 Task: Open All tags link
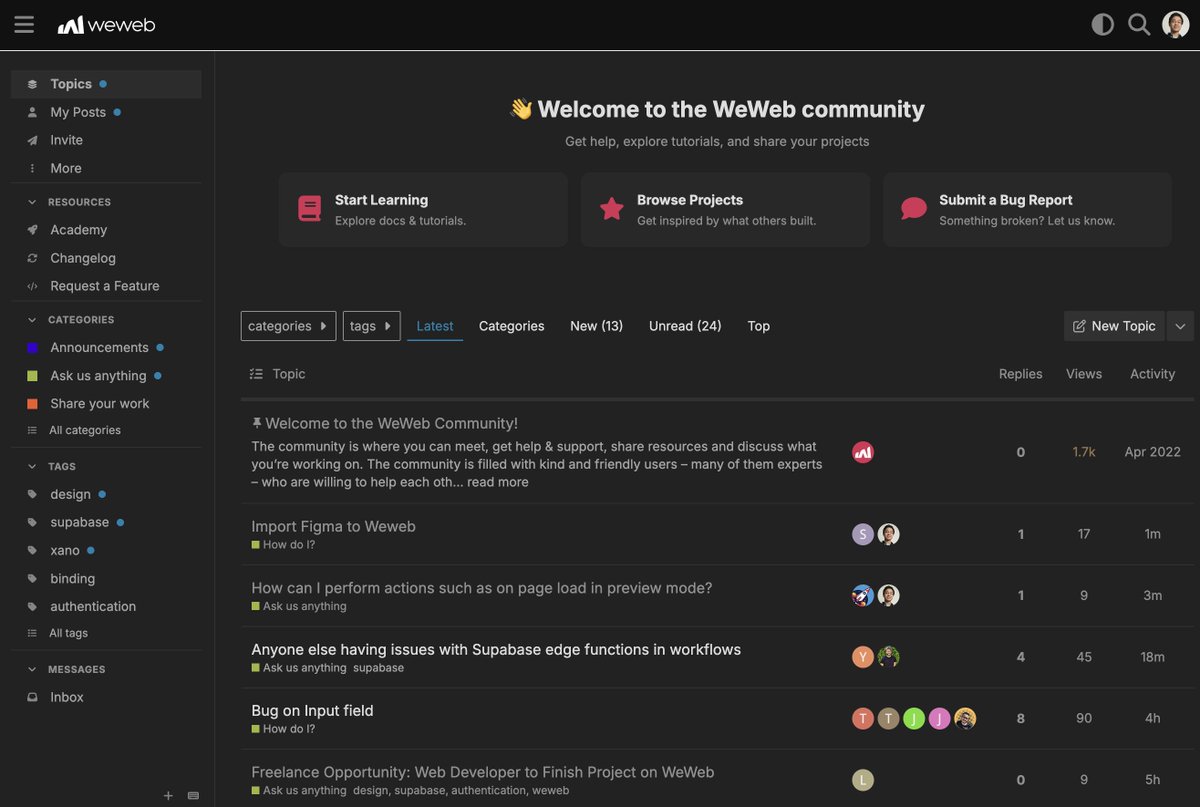click(x=69, y=633)
